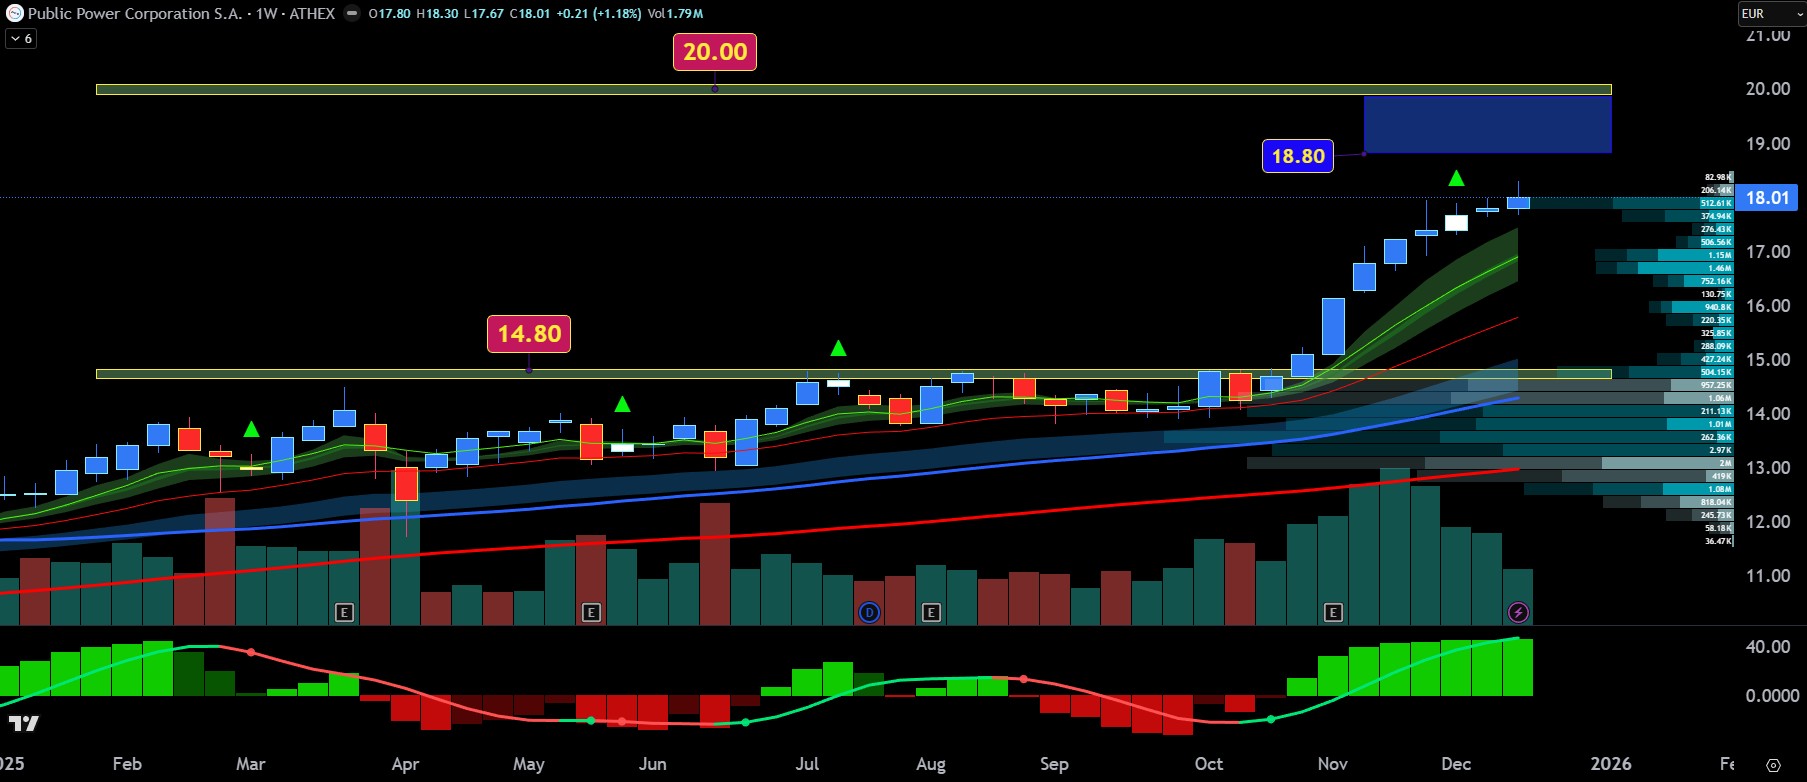Open the April earnings E marker
Image resolution: width=1807 pixels, height=782 pixels.
pos(344,612)
